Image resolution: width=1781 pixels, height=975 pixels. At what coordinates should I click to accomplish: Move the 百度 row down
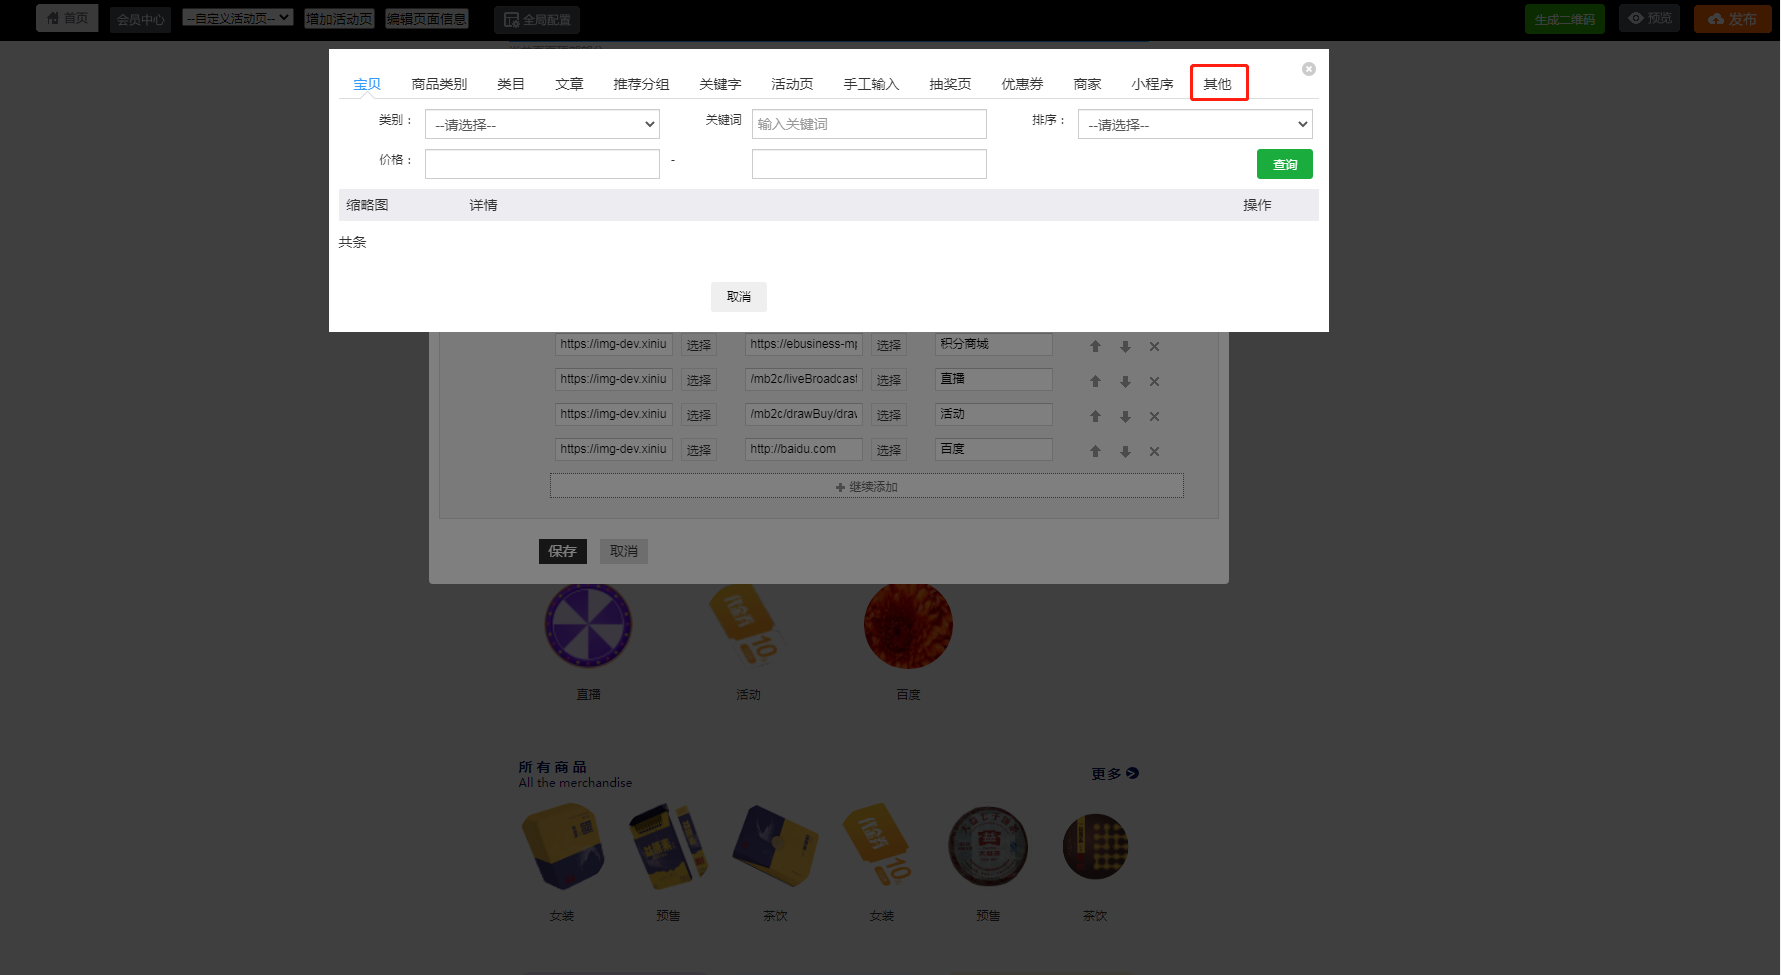[1125, 451]
